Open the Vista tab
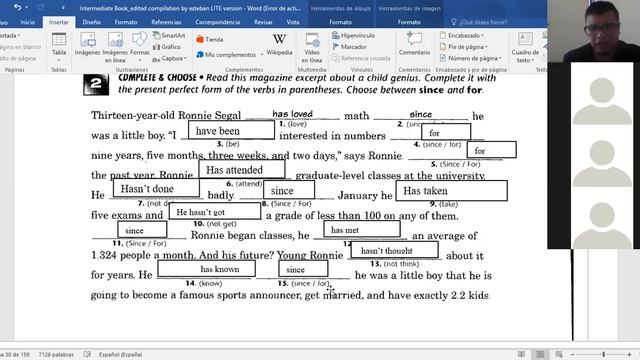Image resolution: width=640 pixels, height=360 pixels. pos(293,22)
